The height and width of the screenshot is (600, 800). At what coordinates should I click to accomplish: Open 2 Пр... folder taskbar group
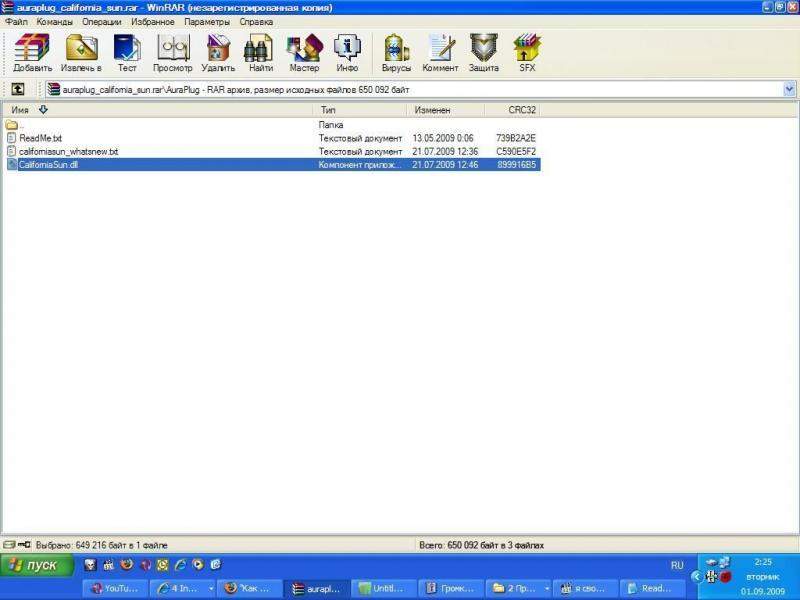point(518,589)
